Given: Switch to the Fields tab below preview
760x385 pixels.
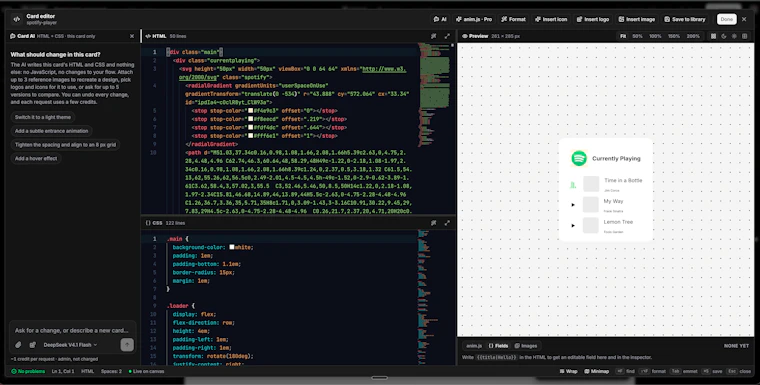Looking at the screenshot, I should pos(498,346).
